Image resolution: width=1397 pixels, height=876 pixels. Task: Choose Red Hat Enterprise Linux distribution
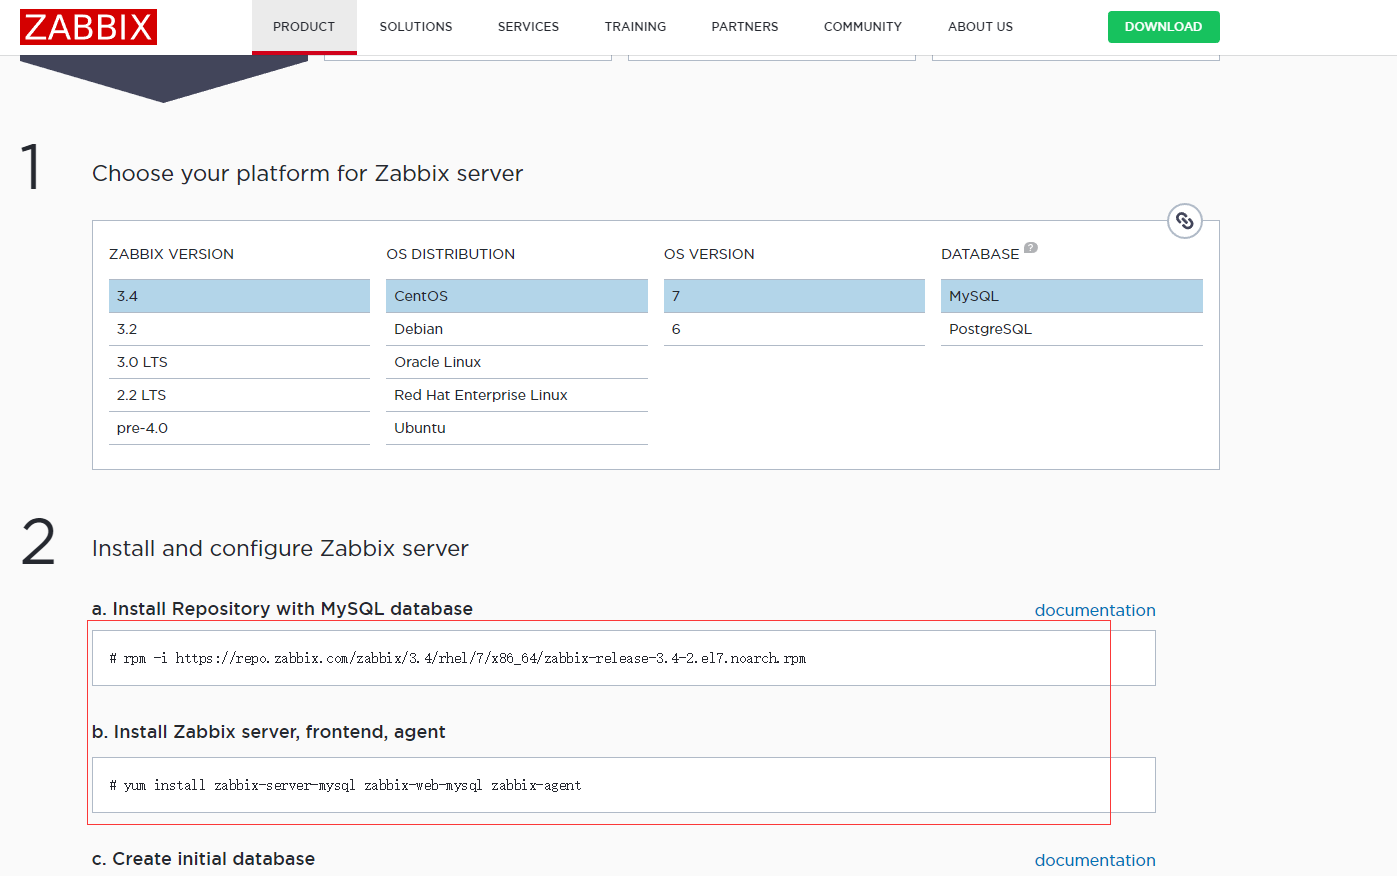517,395
